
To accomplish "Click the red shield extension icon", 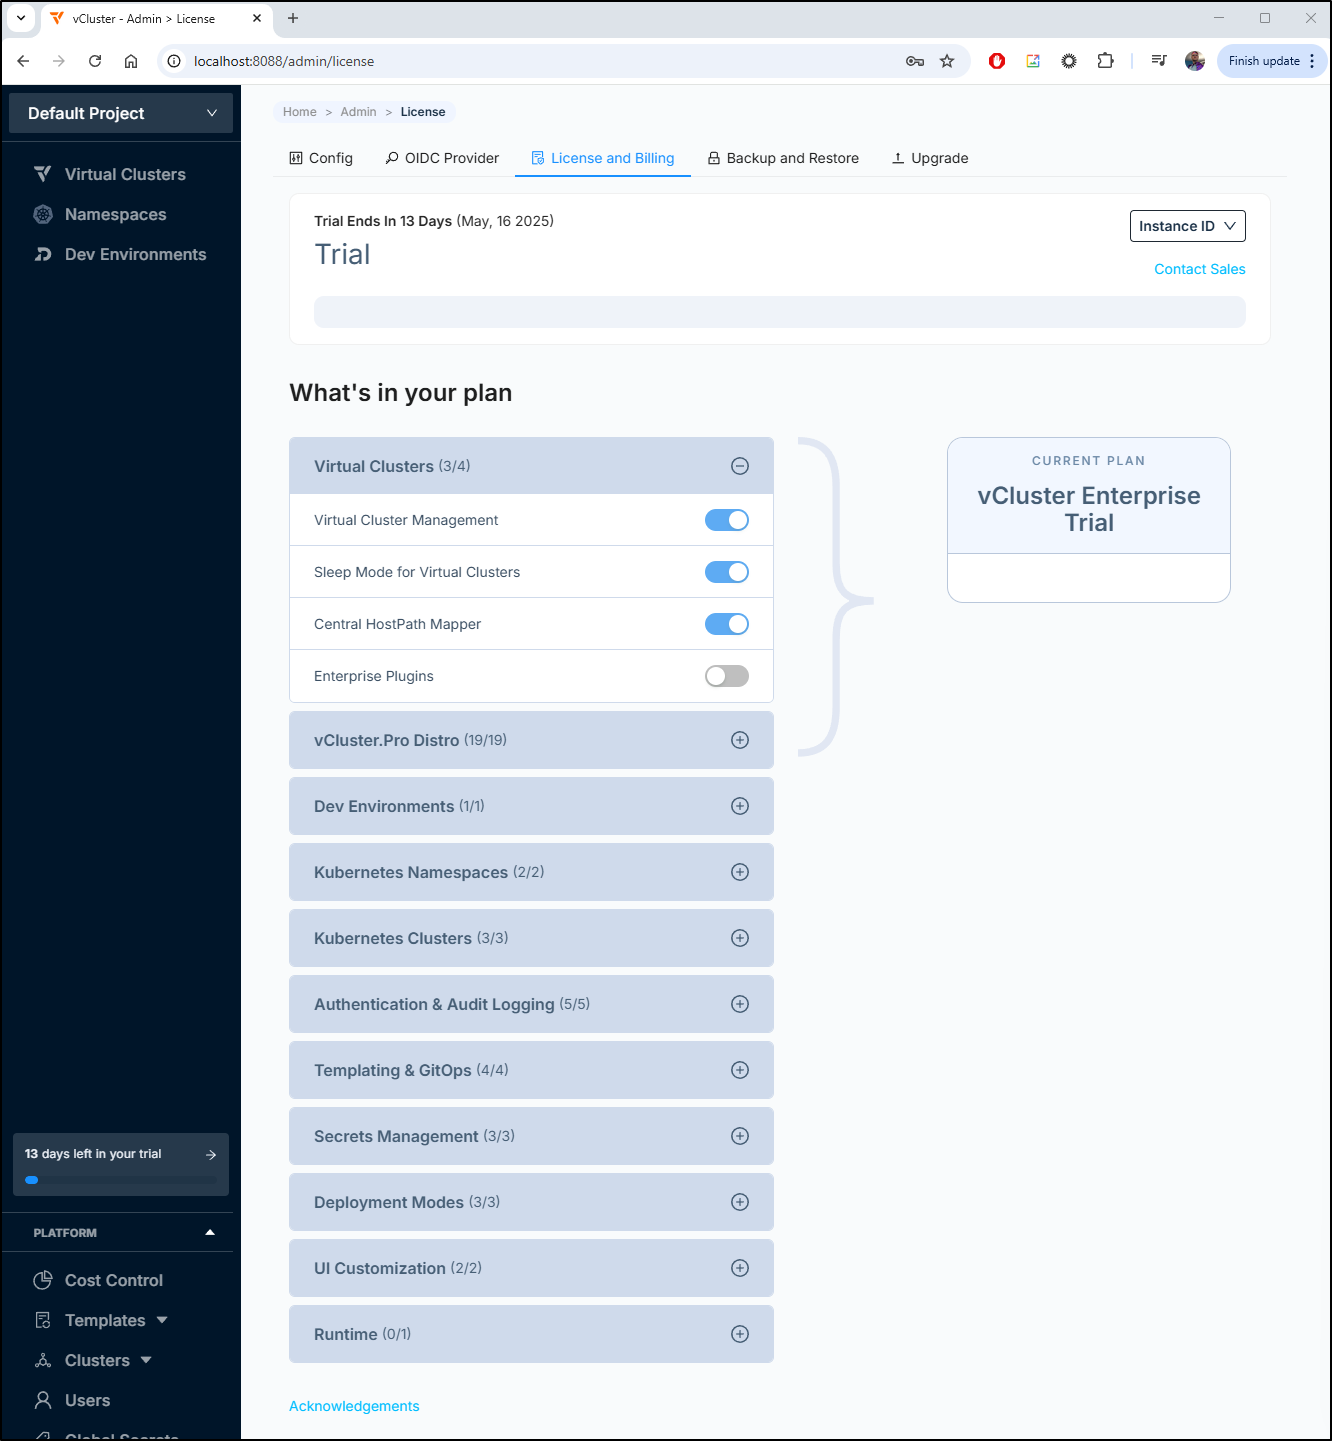I will coord(997,61).
